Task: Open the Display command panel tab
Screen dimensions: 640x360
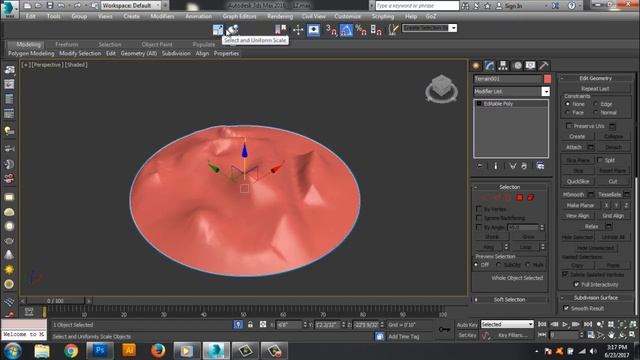Action: (x=530, y=66)
